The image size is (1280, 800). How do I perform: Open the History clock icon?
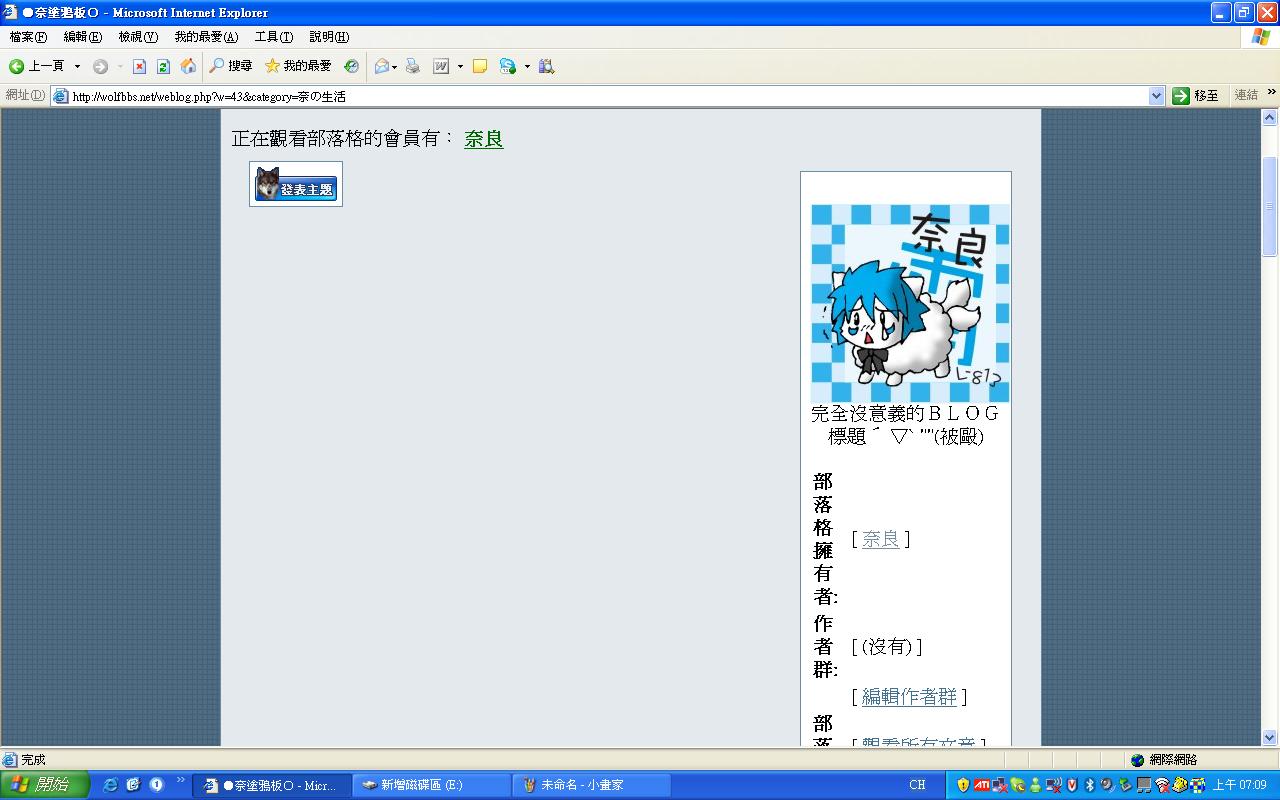[351, 66]
